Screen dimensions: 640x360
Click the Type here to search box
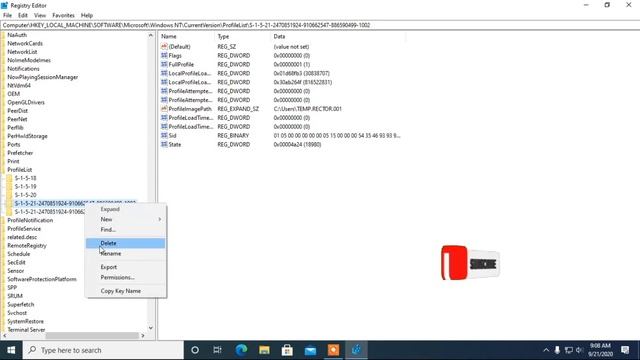click(x=103, y=350)
